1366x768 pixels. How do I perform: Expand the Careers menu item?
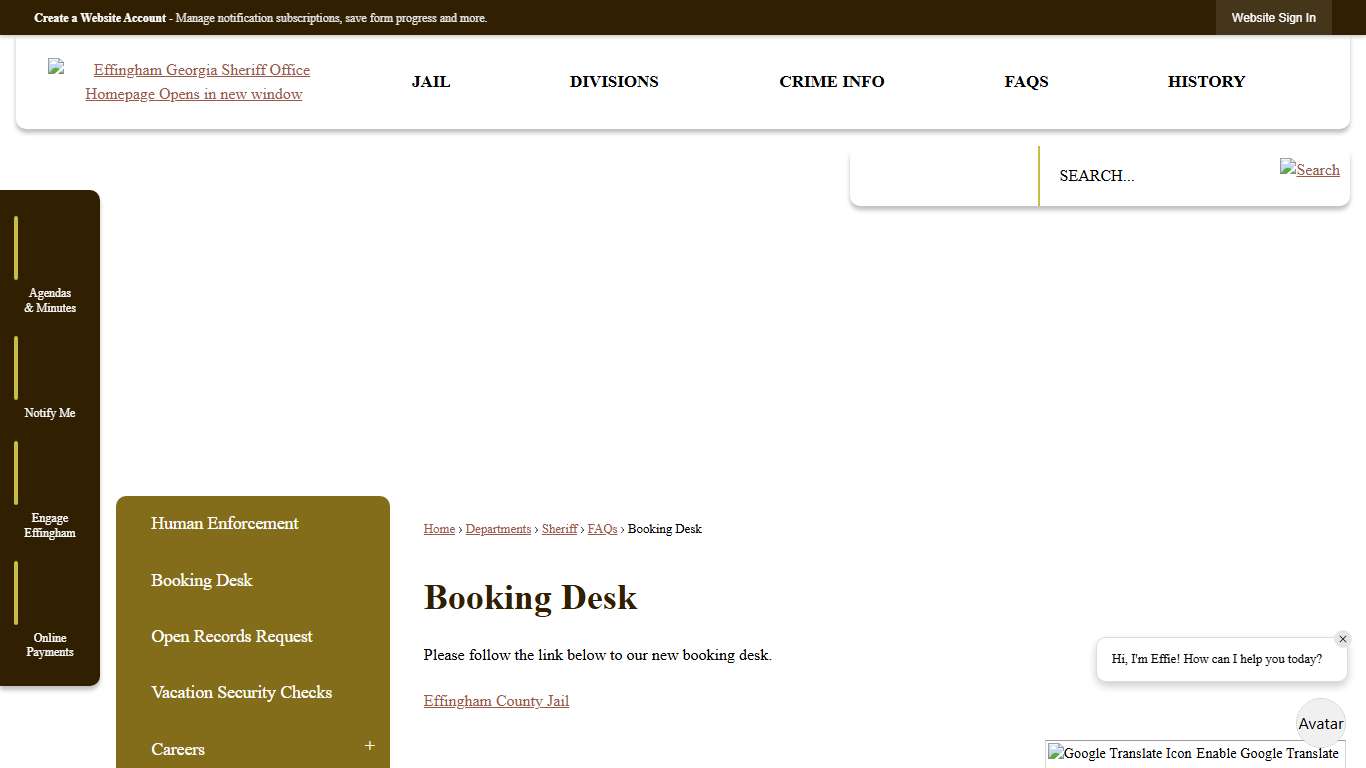click(368, 746)
